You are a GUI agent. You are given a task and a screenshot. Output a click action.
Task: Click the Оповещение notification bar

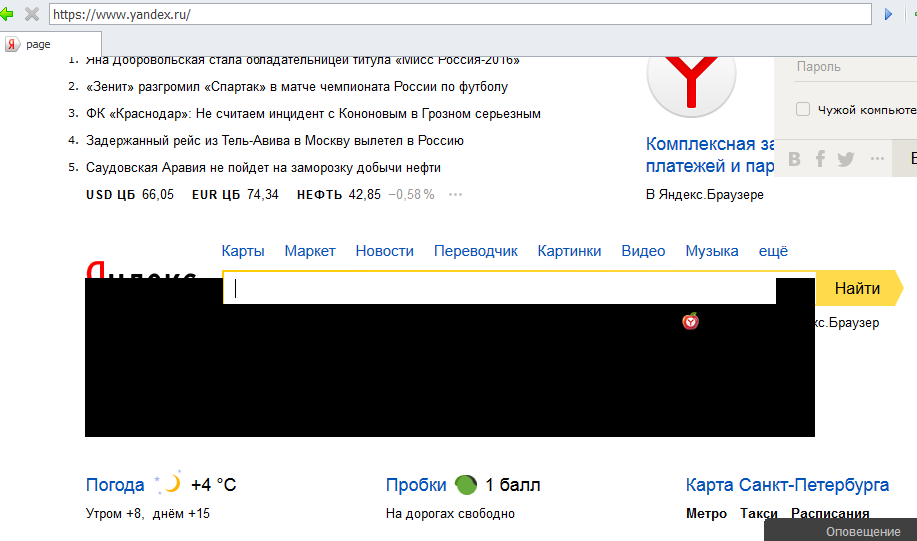pos(840,530)
